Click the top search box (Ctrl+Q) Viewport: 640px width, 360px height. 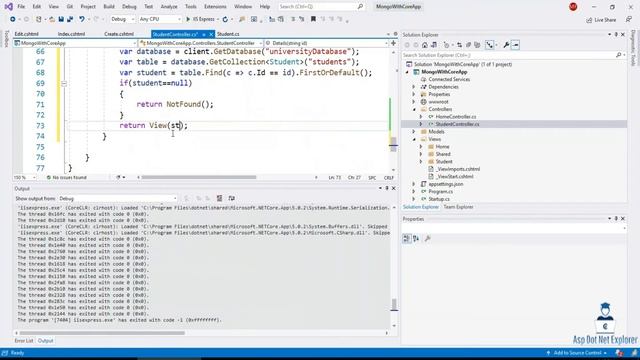coord(321,7)
